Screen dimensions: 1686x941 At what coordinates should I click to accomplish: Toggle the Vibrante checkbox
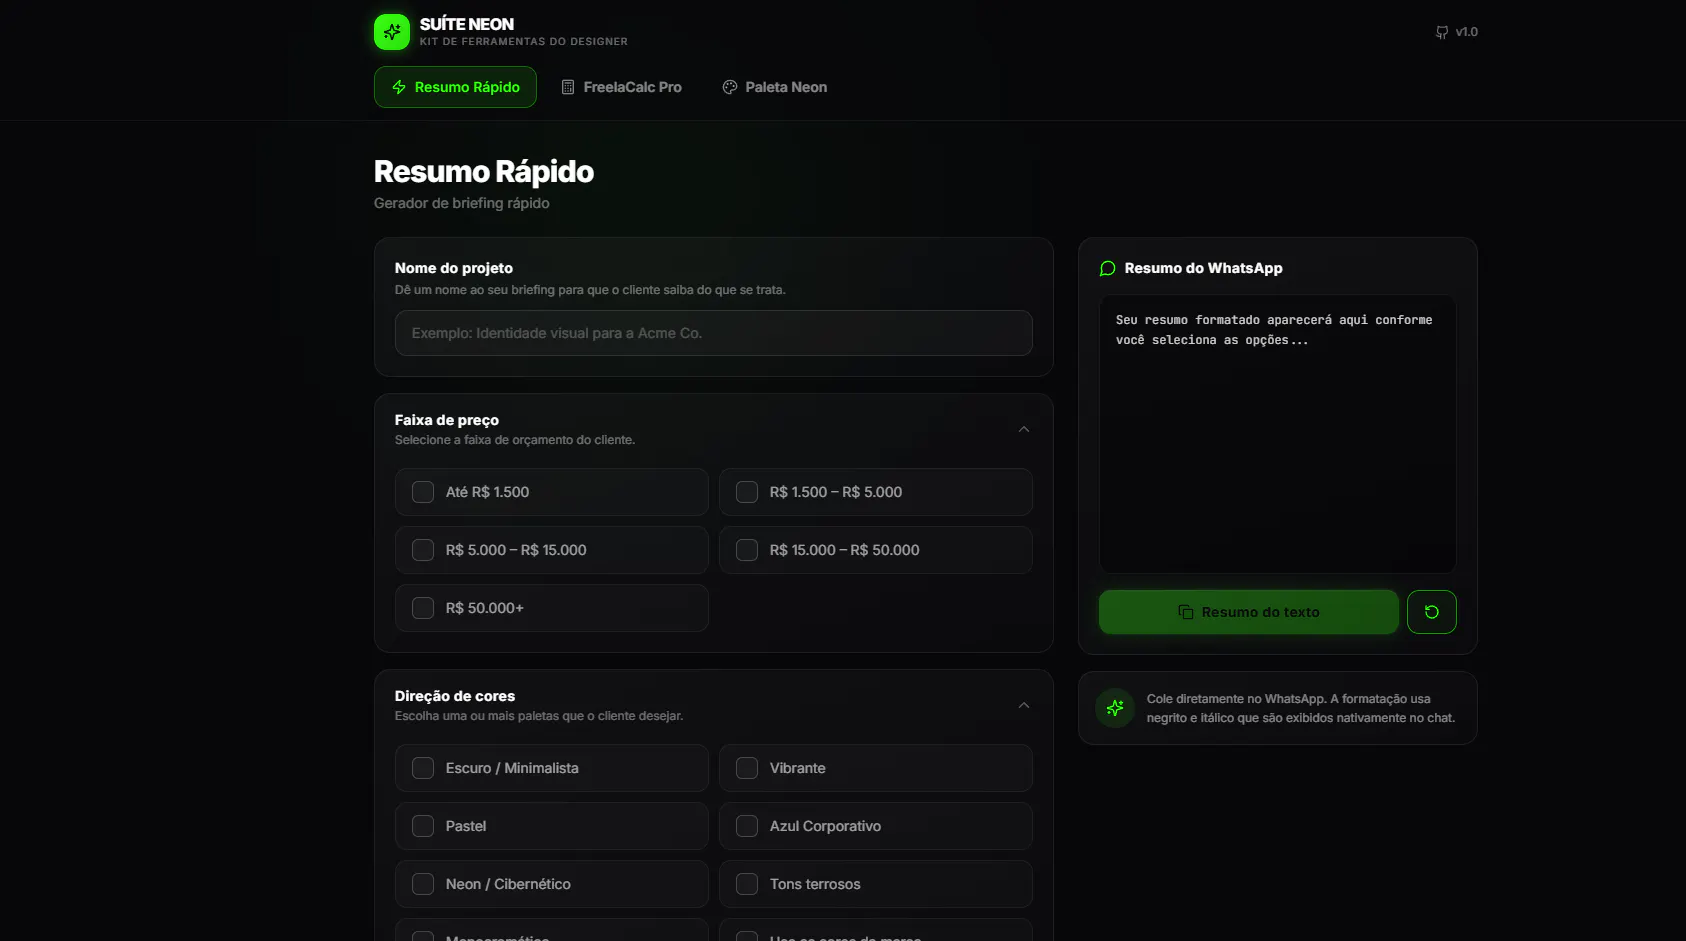[747, 768]
